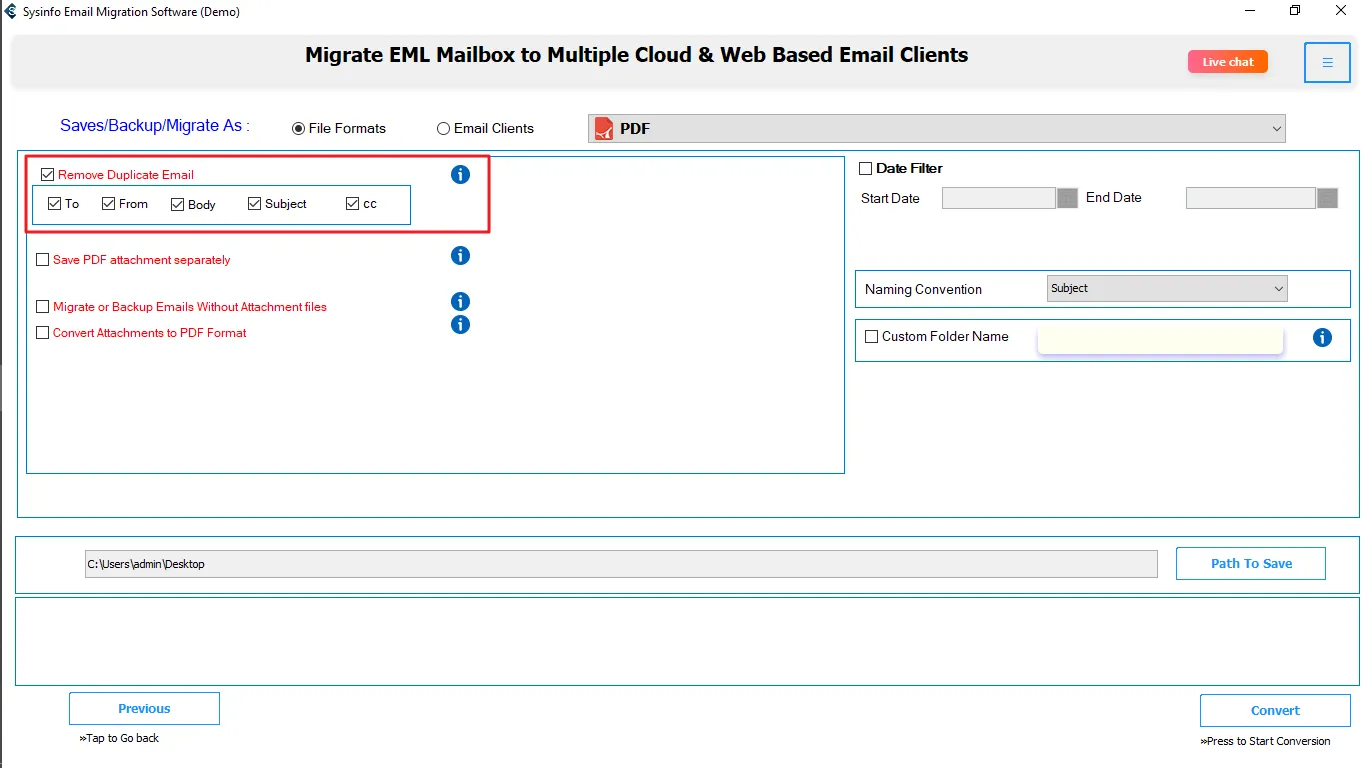Close the Sysinfo Email Migration window
Image resolution: width=1366 pixels, height=768 pixels.
click(1341, 11)
